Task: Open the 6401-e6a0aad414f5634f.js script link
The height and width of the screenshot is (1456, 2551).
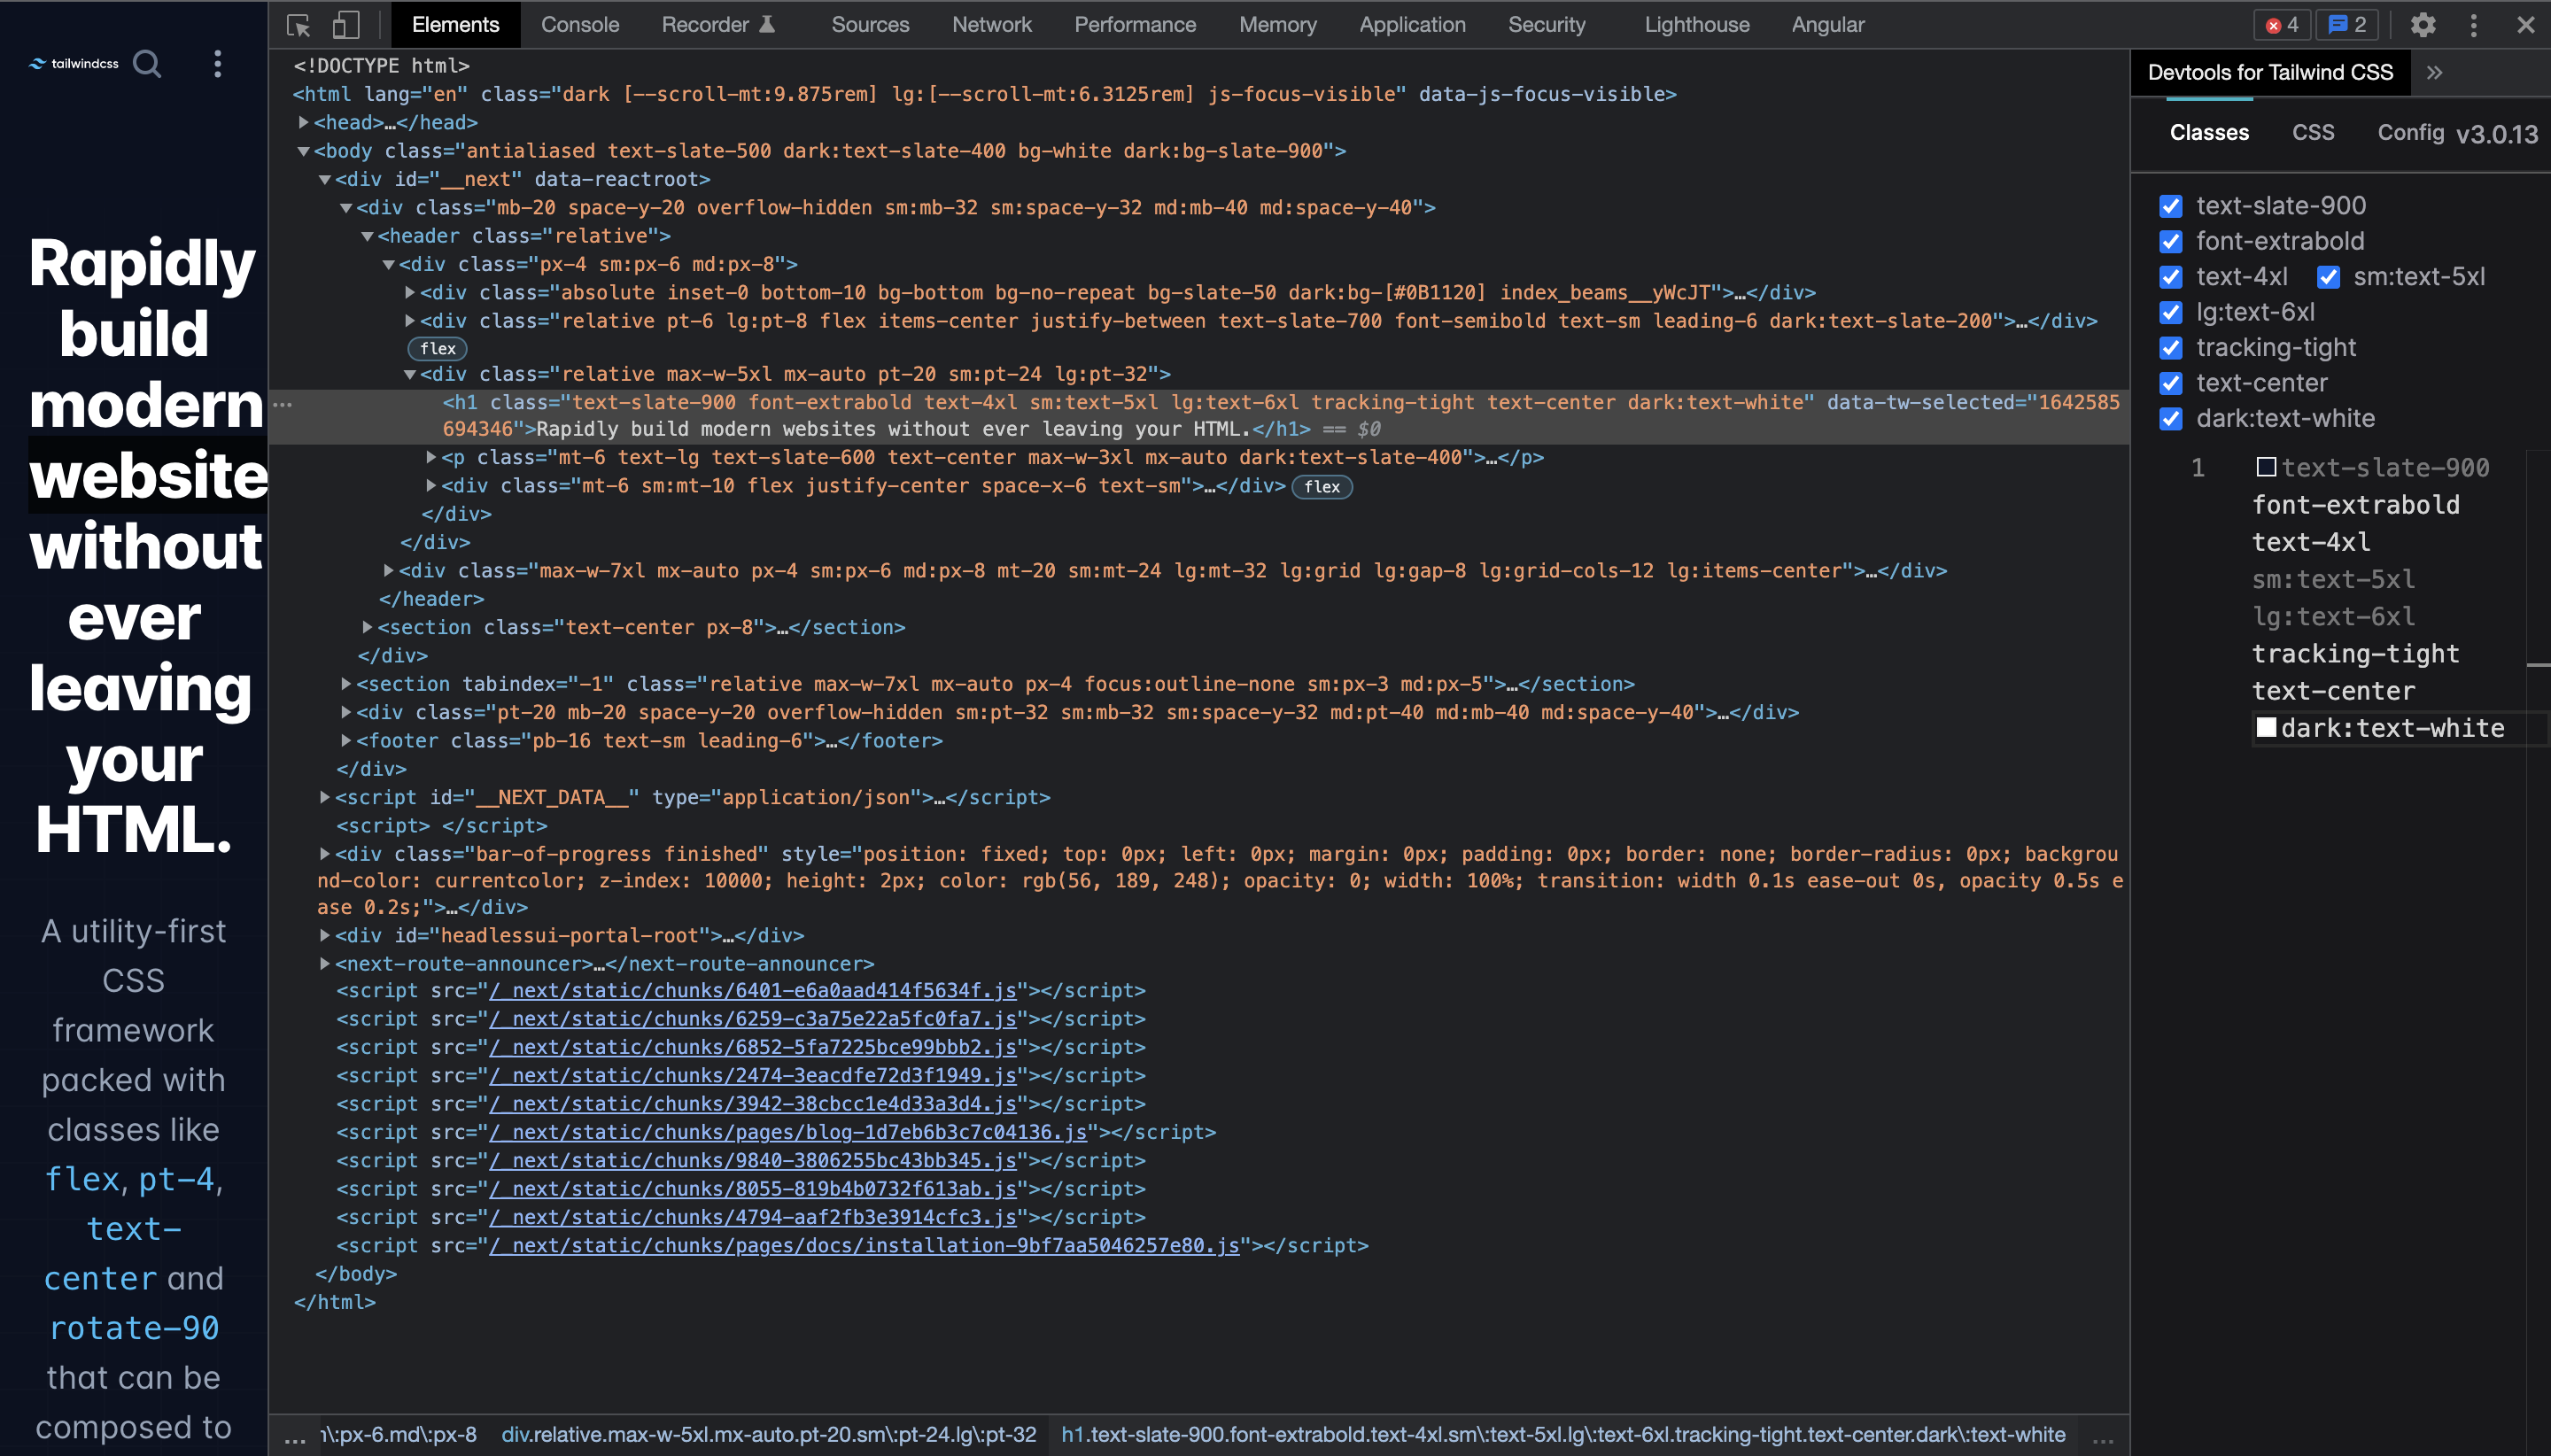Action: pyautogui.click(x=752, y=991)
